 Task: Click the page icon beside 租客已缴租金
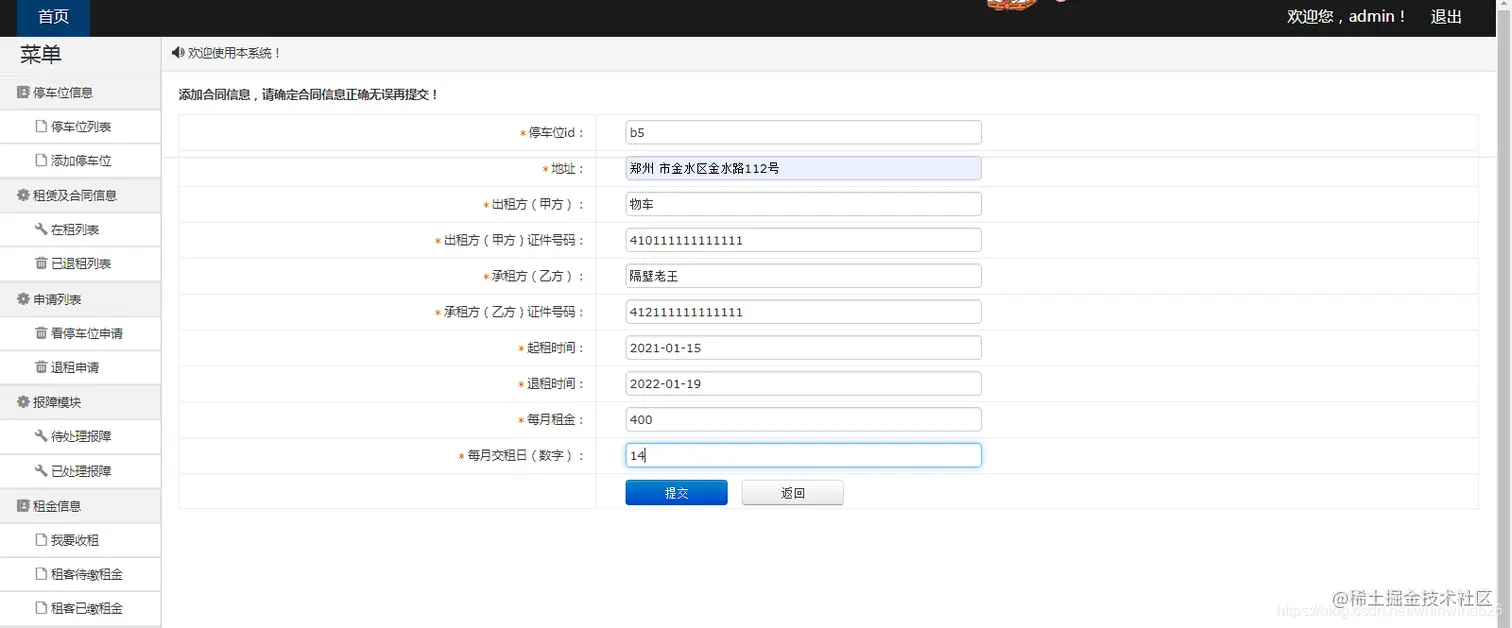tap(41, 609)
